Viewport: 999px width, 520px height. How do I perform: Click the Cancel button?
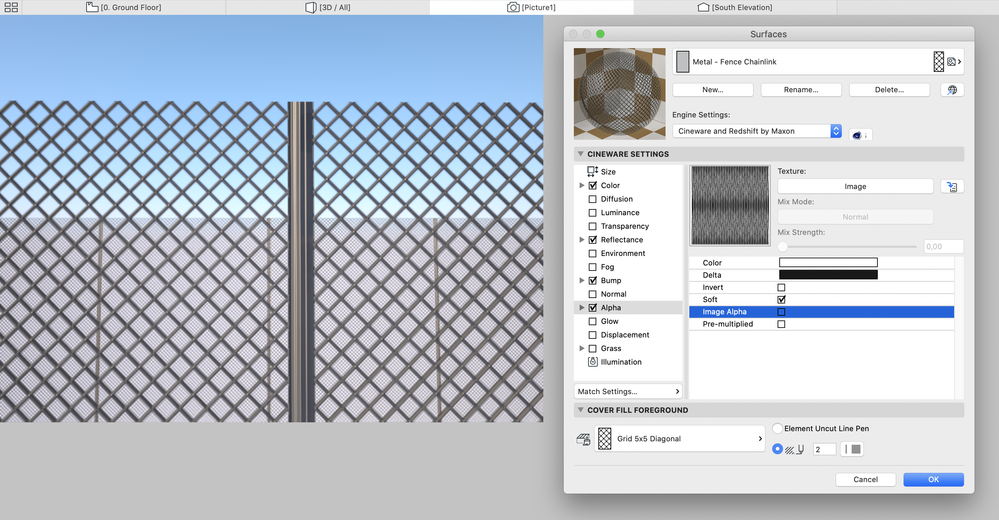[866, 479]
